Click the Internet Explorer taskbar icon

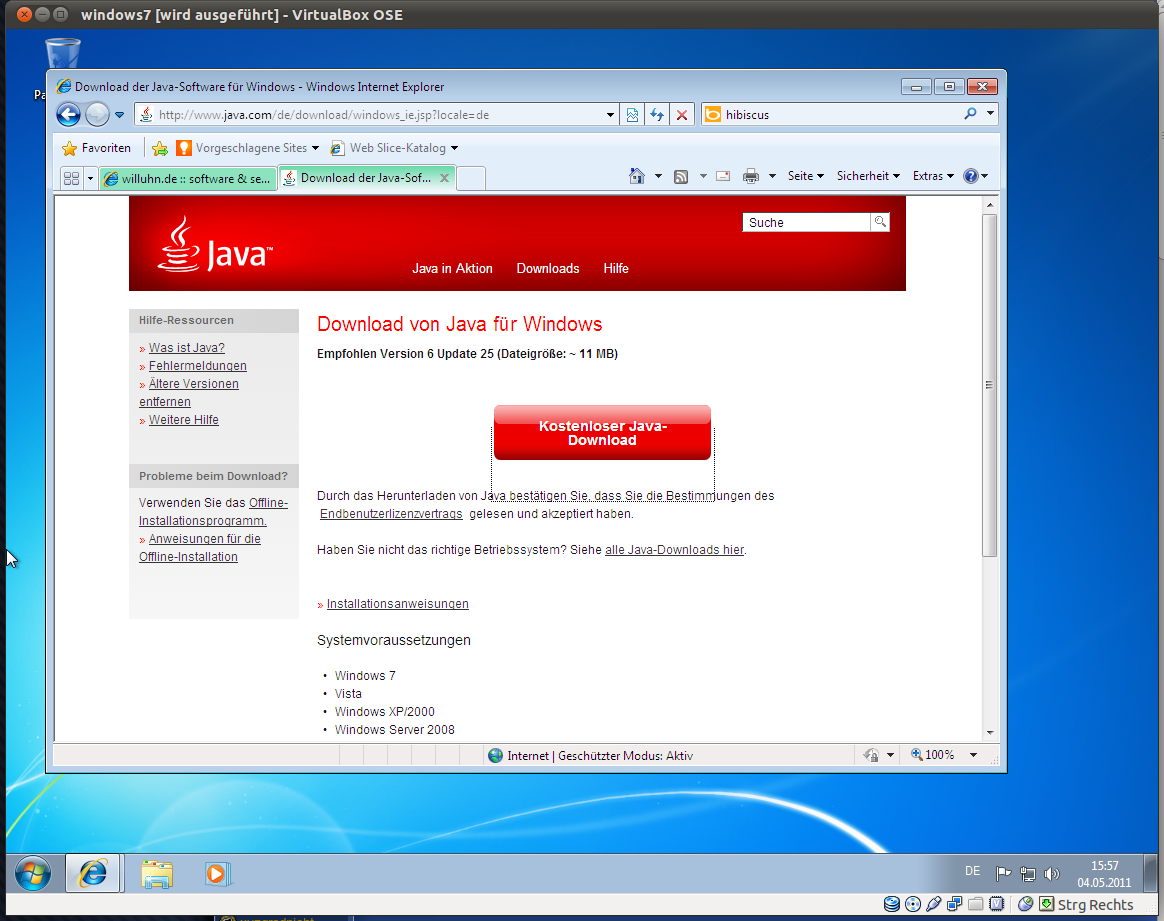tap(93, 873)
